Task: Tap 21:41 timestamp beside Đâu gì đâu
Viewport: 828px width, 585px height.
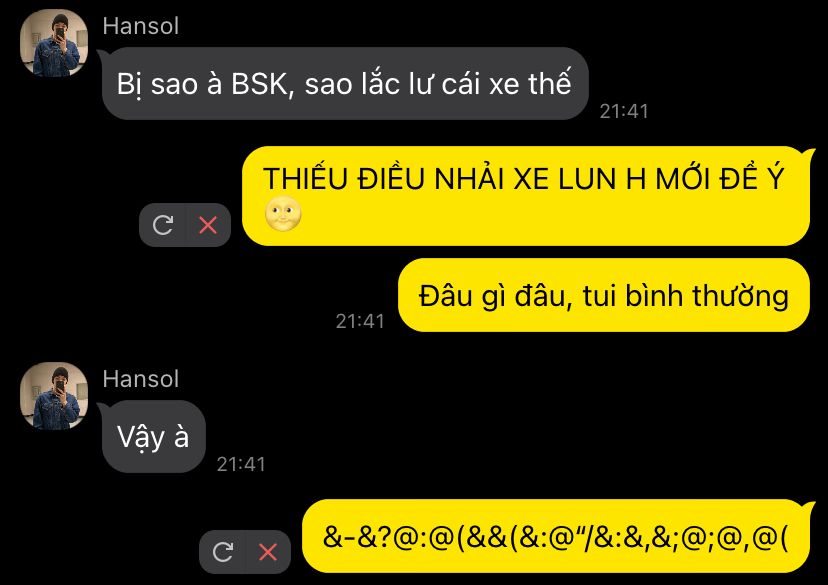Action: pyautogui.click(x=360, y=321)
